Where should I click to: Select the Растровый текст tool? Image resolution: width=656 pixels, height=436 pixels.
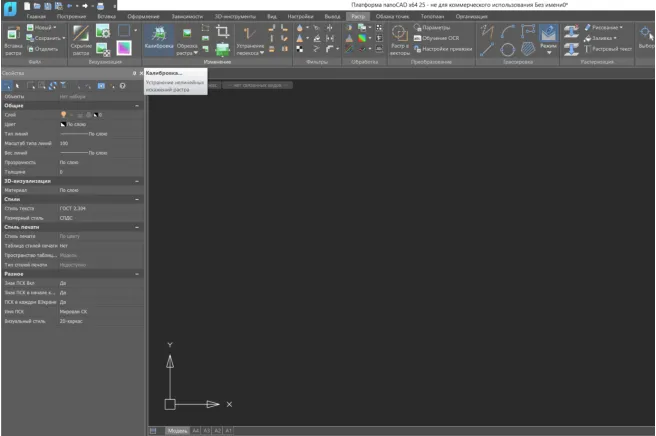pos(607,49)
